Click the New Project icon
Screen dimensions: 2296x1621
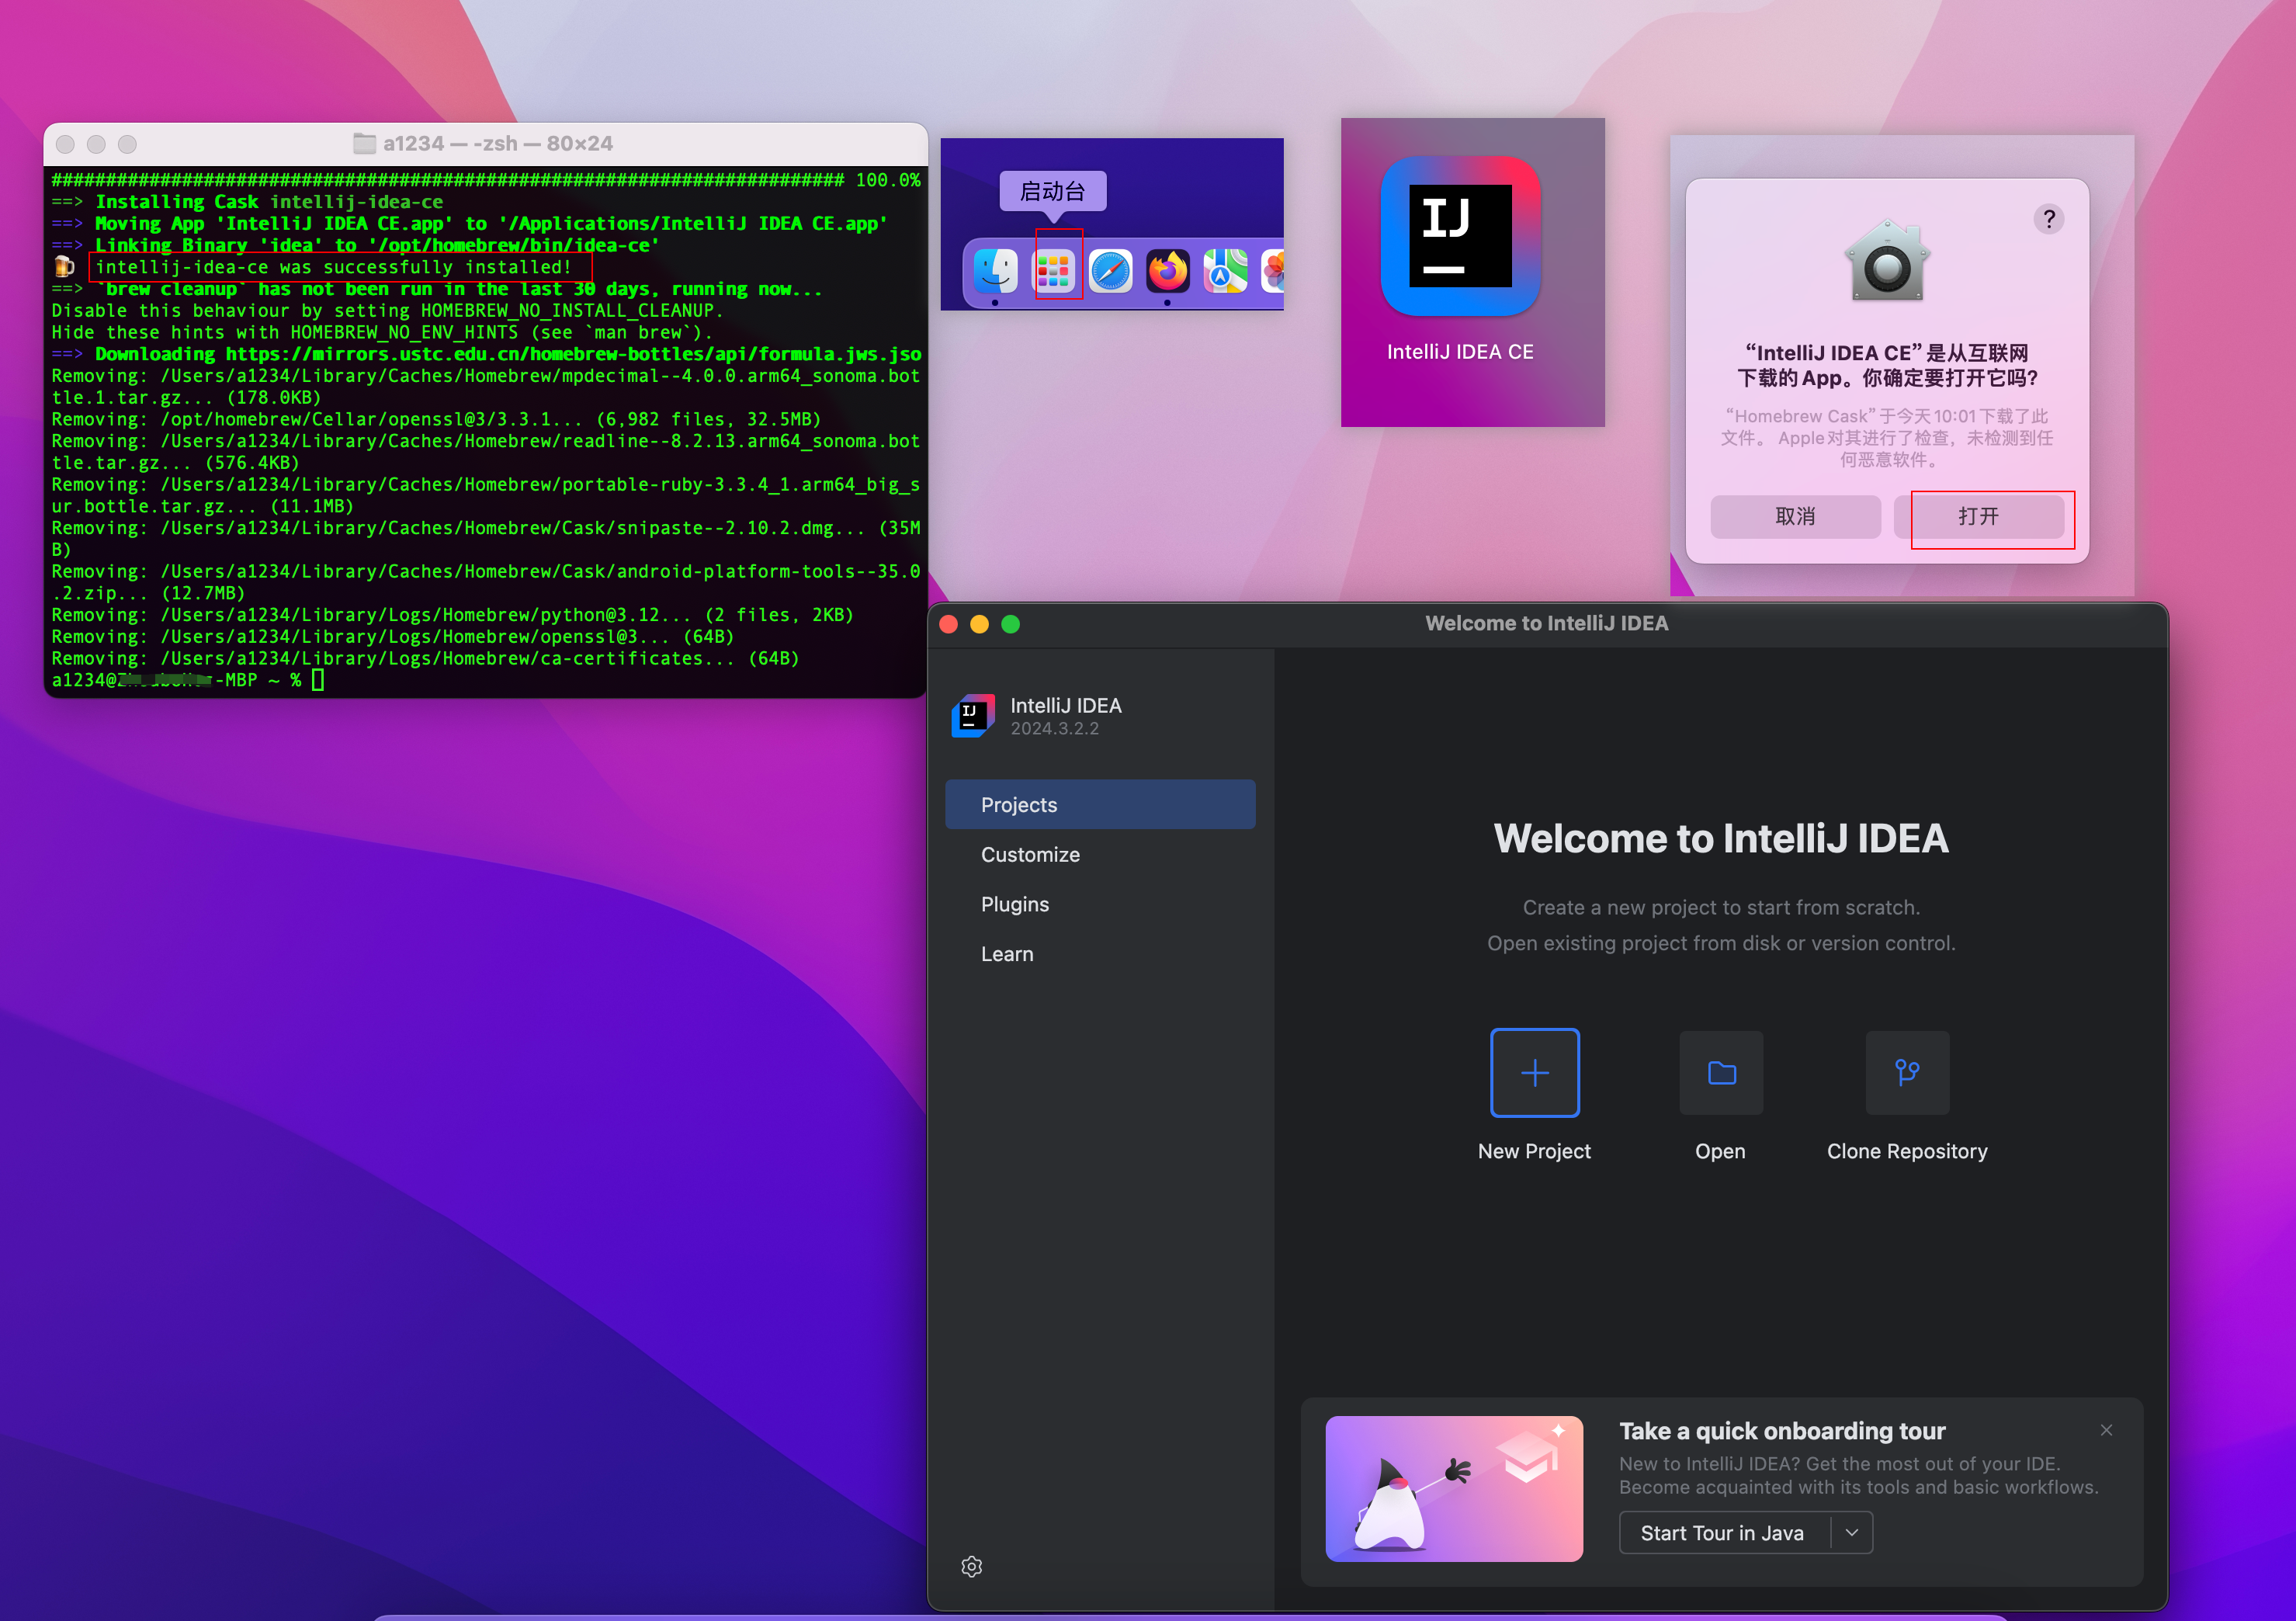point(1534,1072)
